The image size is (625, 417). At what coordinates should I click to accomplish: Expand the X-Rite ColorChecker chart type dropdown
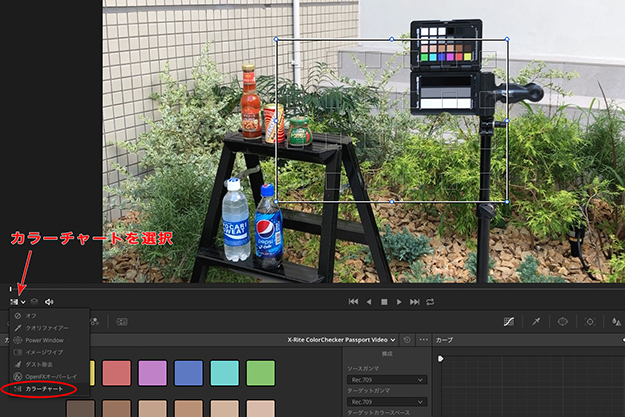[x=342, y=340]
